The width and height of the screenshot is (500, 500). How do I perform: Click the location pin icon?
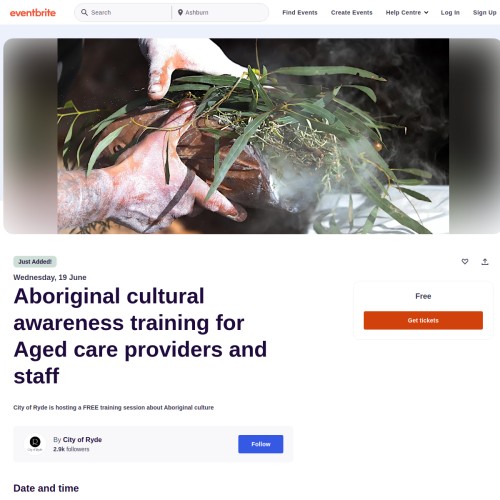180,13
